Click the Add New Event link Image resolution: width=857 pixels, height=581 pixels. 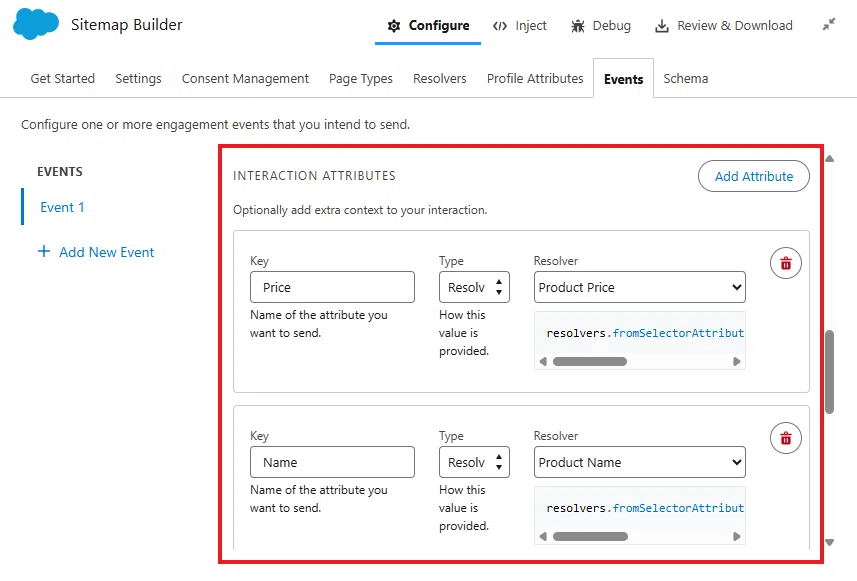(x=107, y=252)
